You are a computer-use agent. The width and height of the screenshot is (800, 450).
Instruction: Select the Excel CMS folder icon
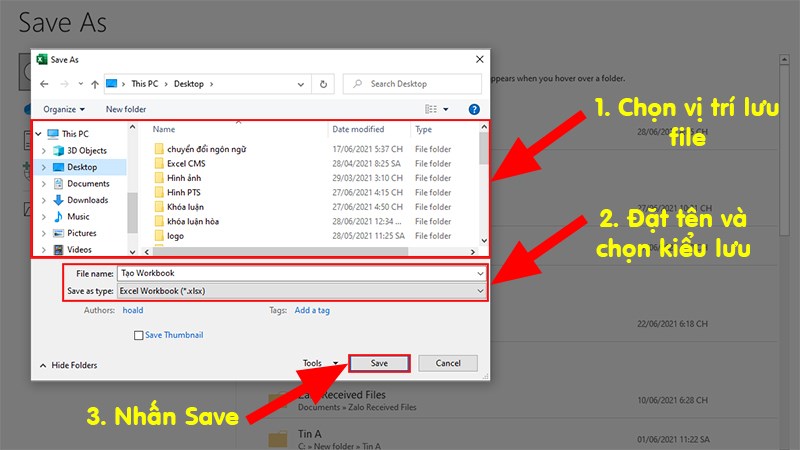[x=159, y=163]
